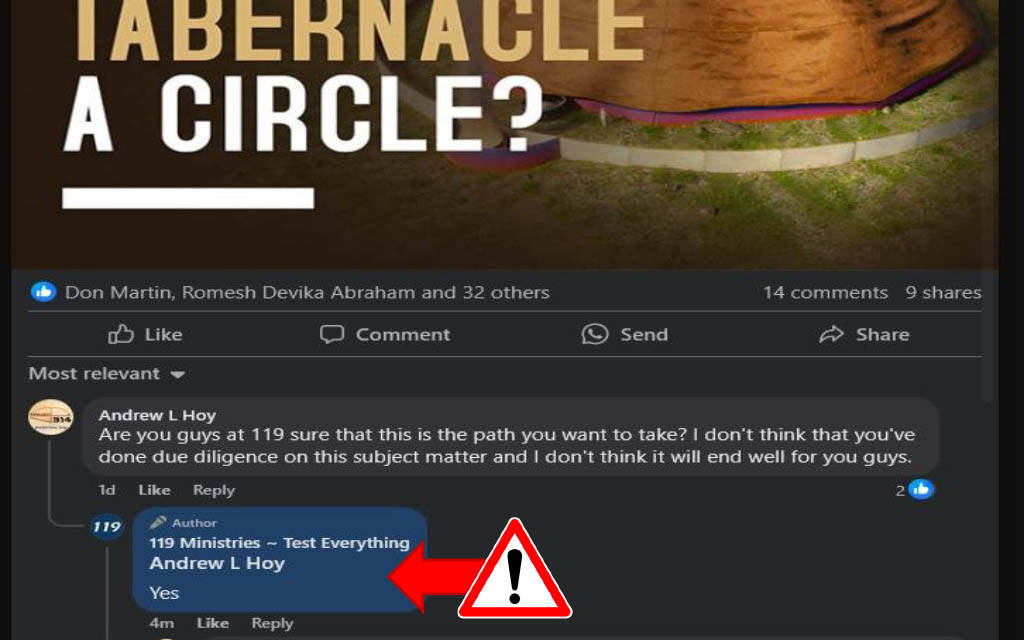
Task: Open the Most relevant dropdown arrow
Action: [x=178, y=375]
